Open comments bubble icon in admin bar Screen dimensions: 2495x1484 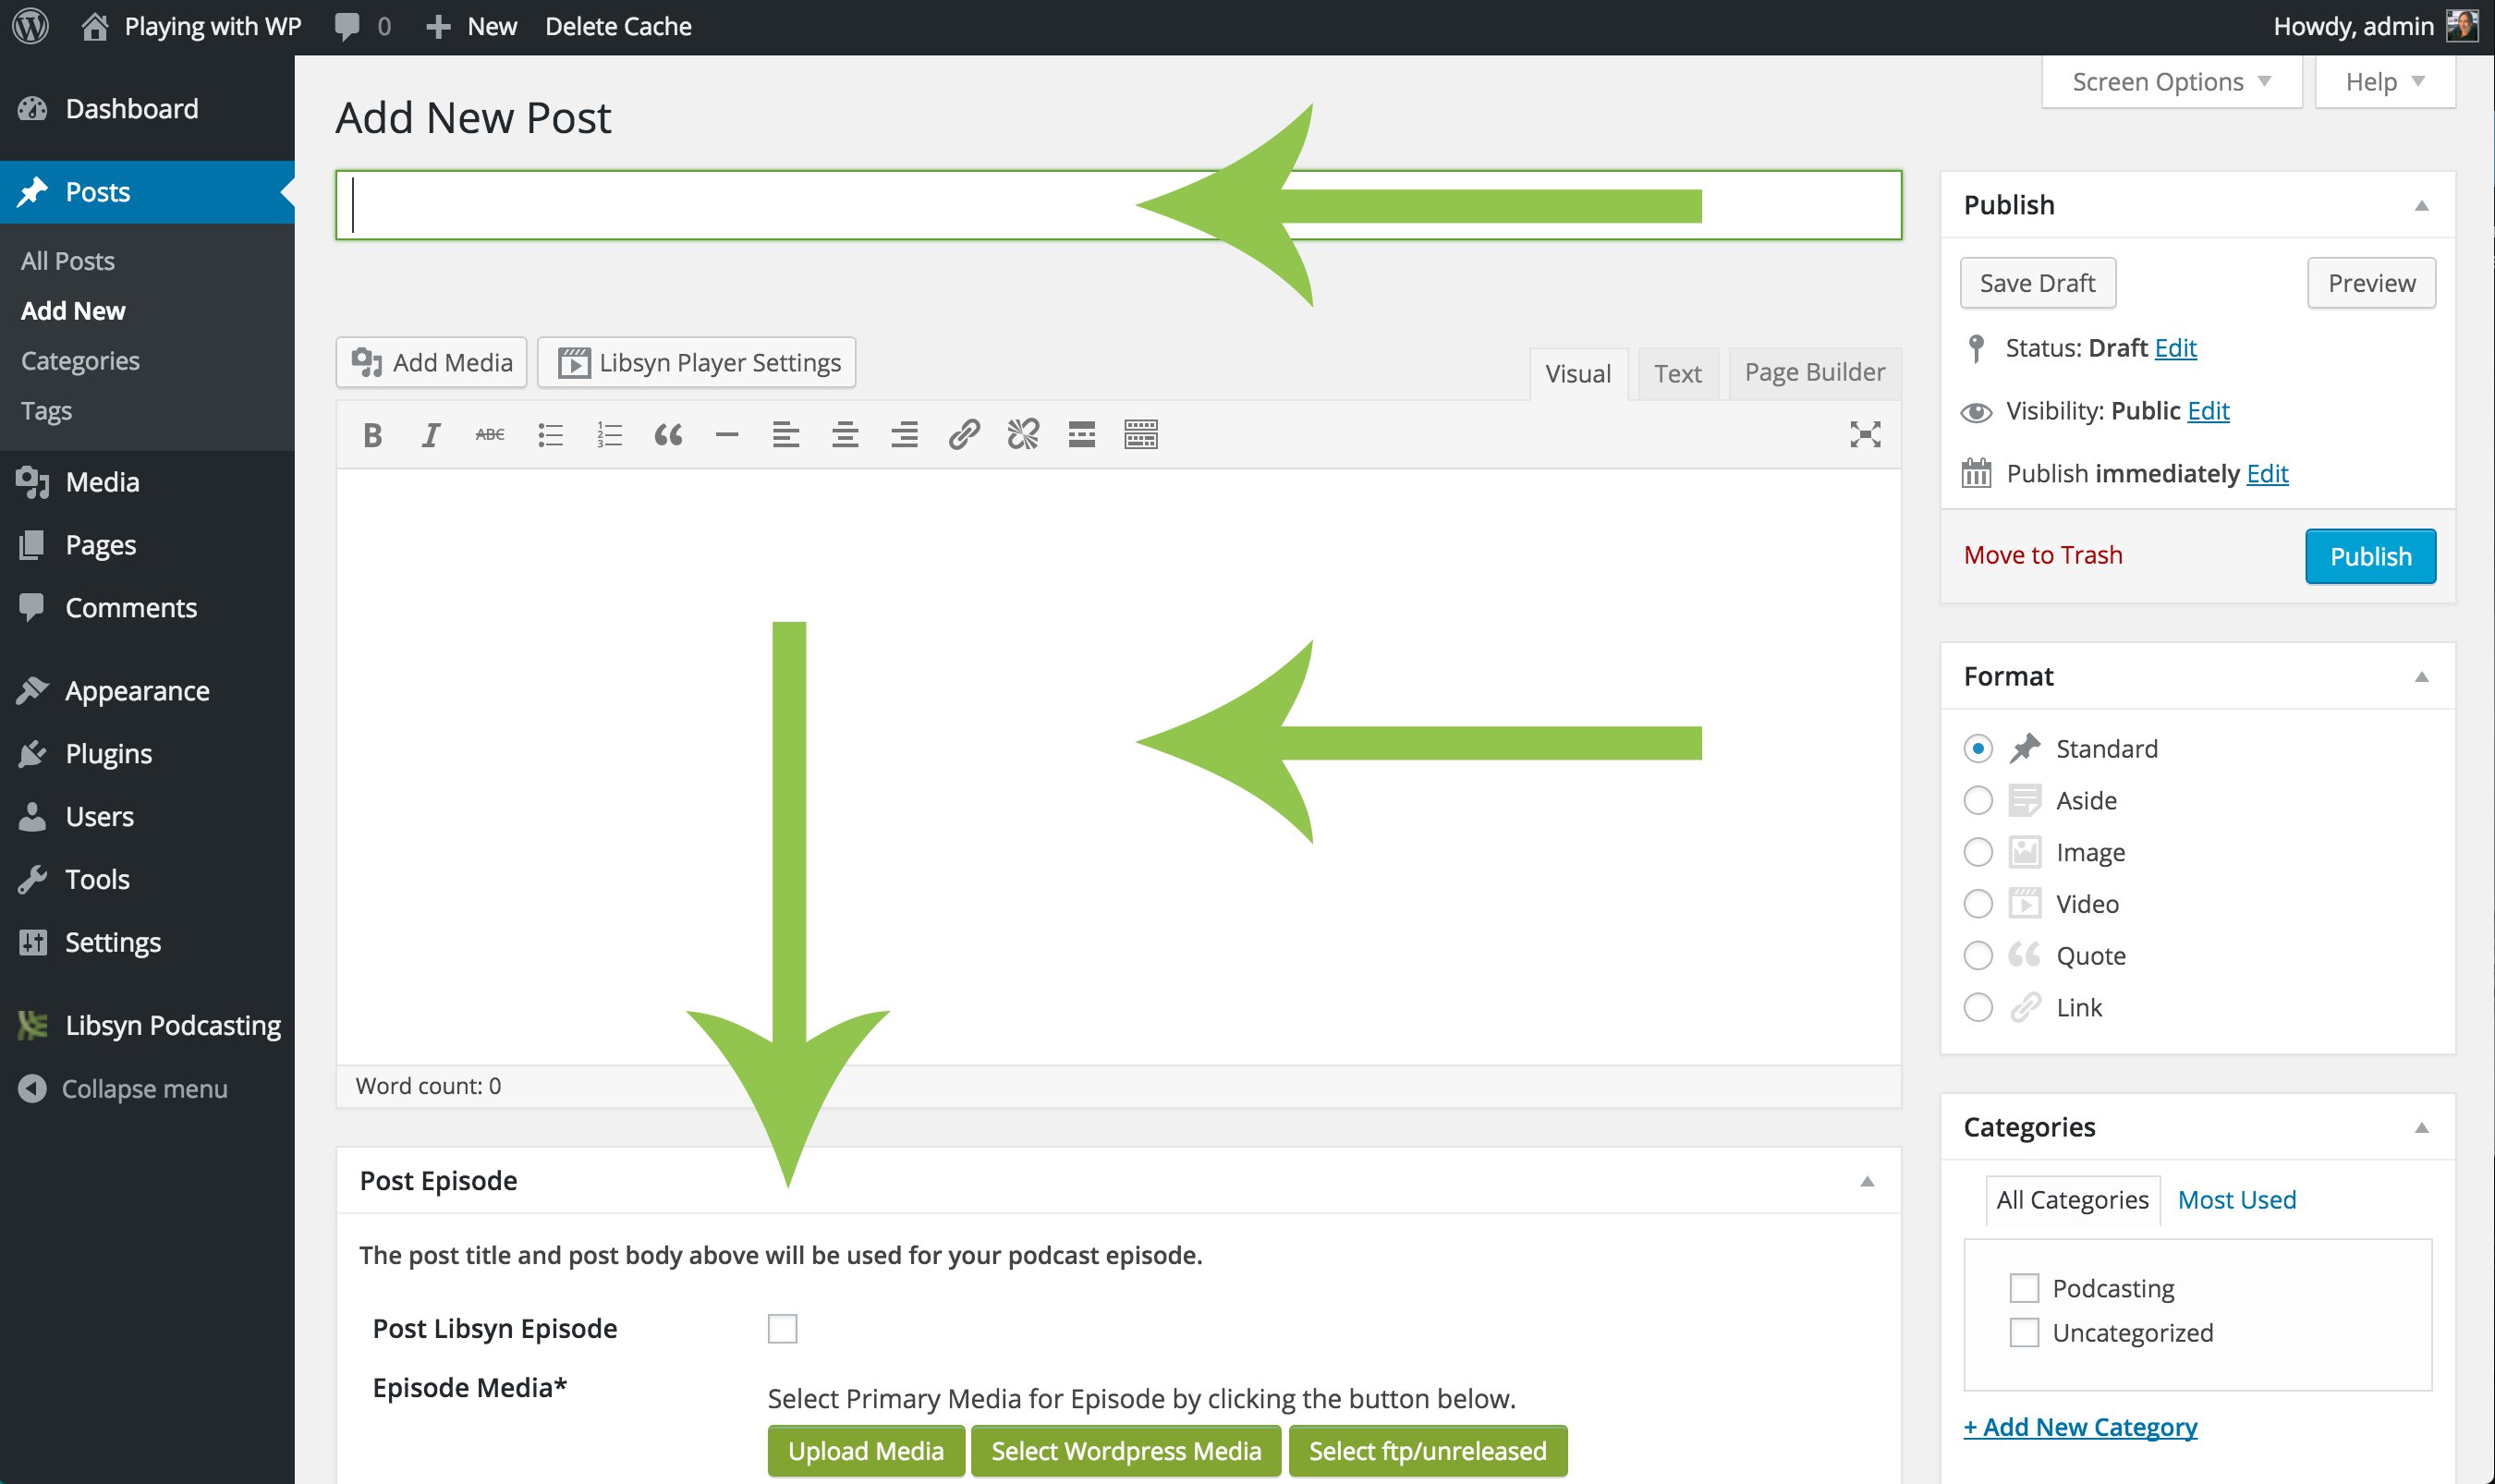347,27
